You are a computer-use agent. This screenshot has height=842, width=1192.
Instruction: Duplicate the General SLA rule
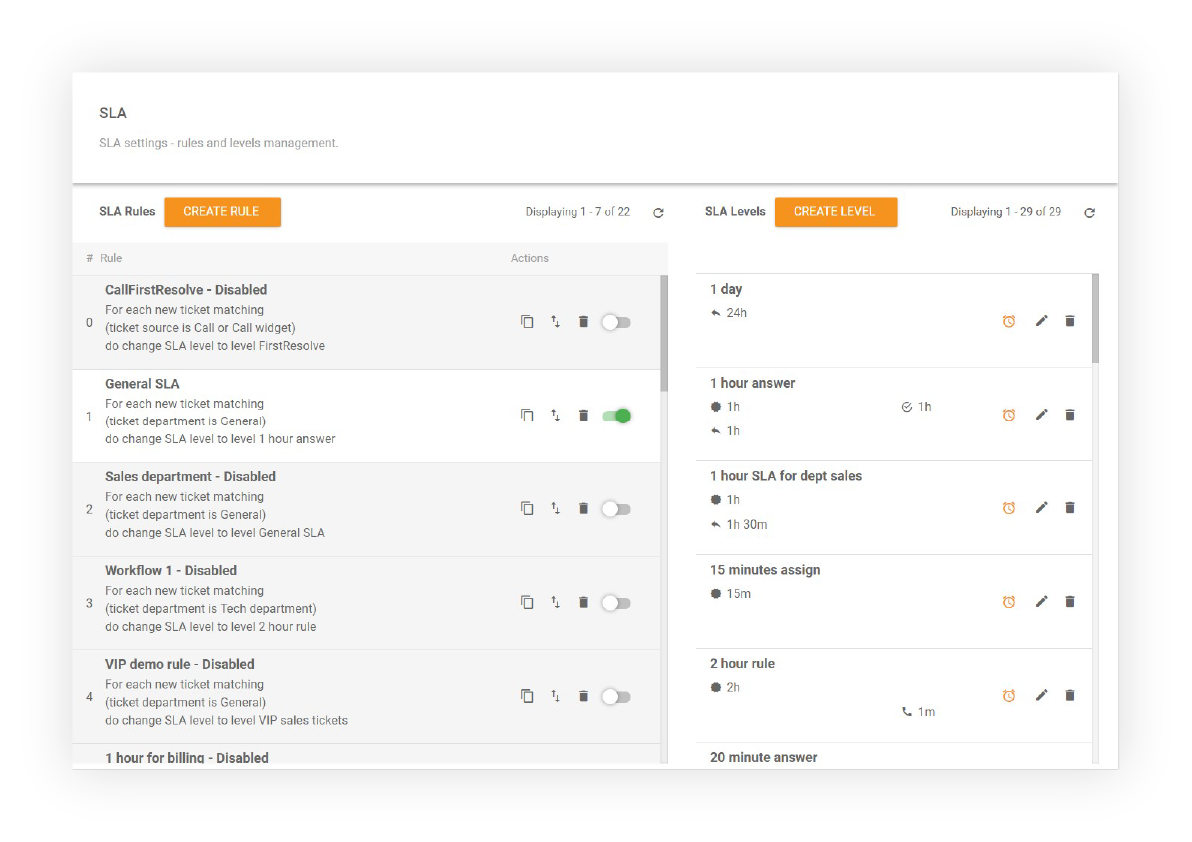[x=527, y=415]
